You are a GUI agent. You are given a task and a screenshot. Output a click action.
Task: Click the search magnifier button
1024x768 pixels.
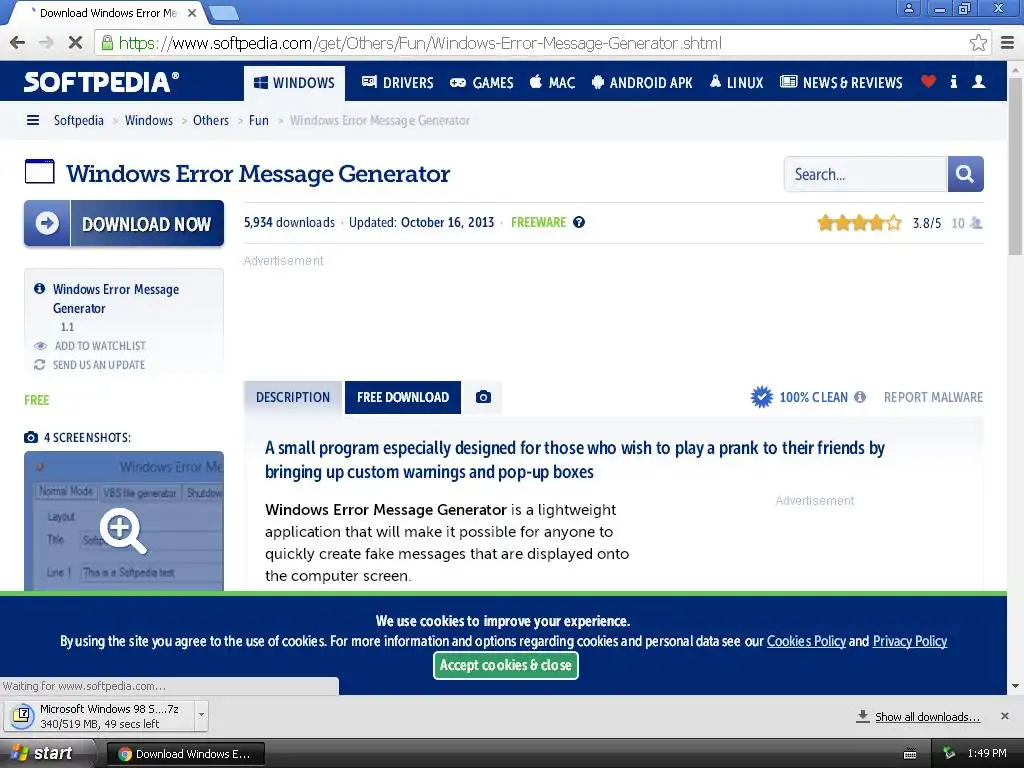(x=965, y=174)
